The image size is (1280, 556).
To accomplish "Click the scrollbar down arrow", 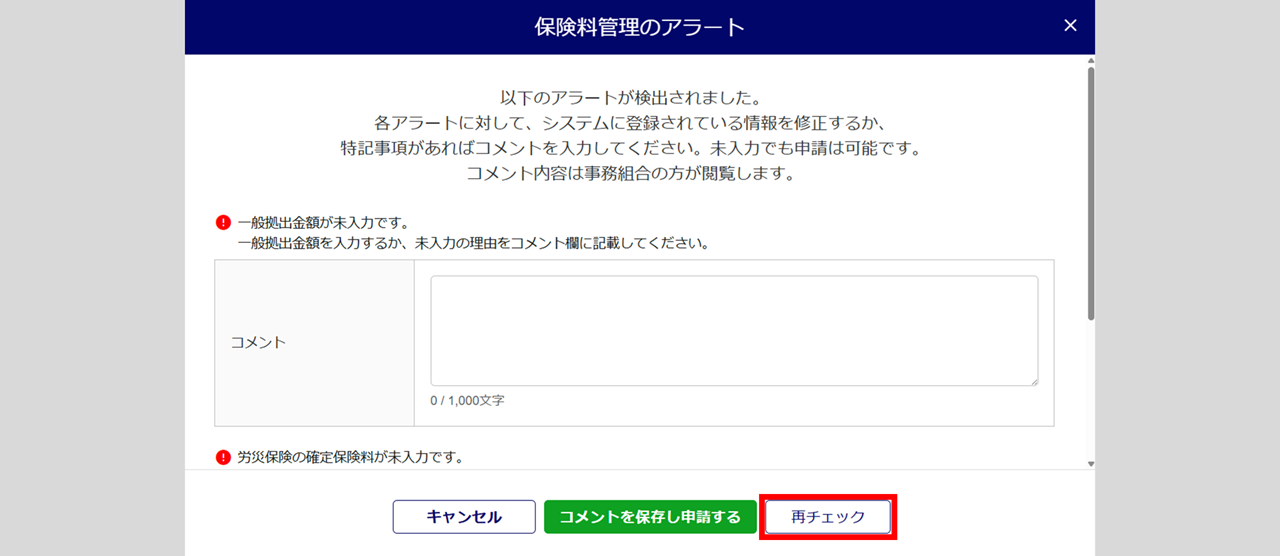I will (x=1090, y=463).
